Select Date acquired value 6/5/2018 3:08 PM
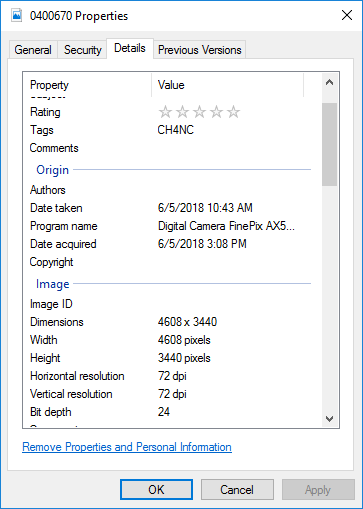363x509 pixels. tap(202, 244)
